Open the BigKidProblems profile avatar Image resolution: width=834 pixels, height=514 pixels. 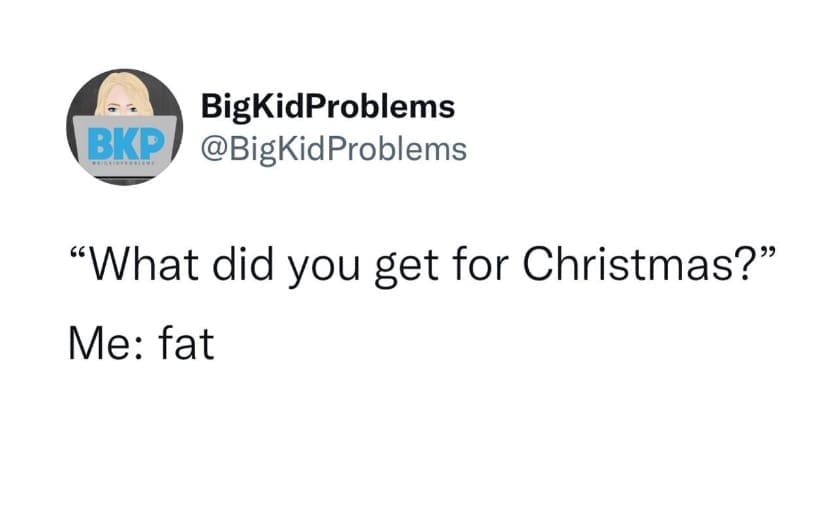click(x=125, y=127)
